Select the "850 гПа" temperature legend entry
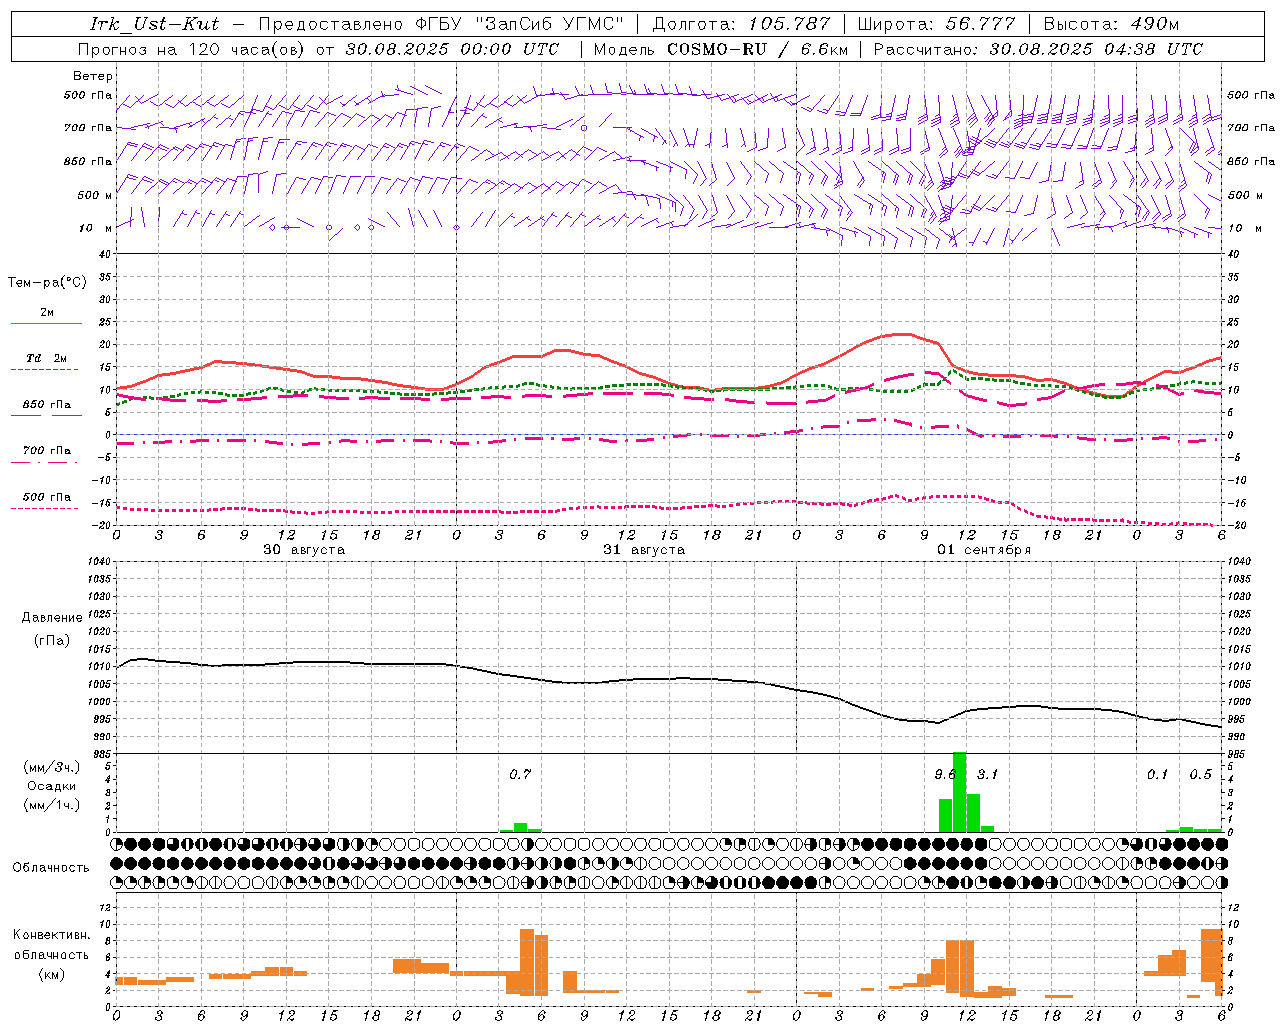The width and height of the screenshot is (1280, 1024). 47,405
